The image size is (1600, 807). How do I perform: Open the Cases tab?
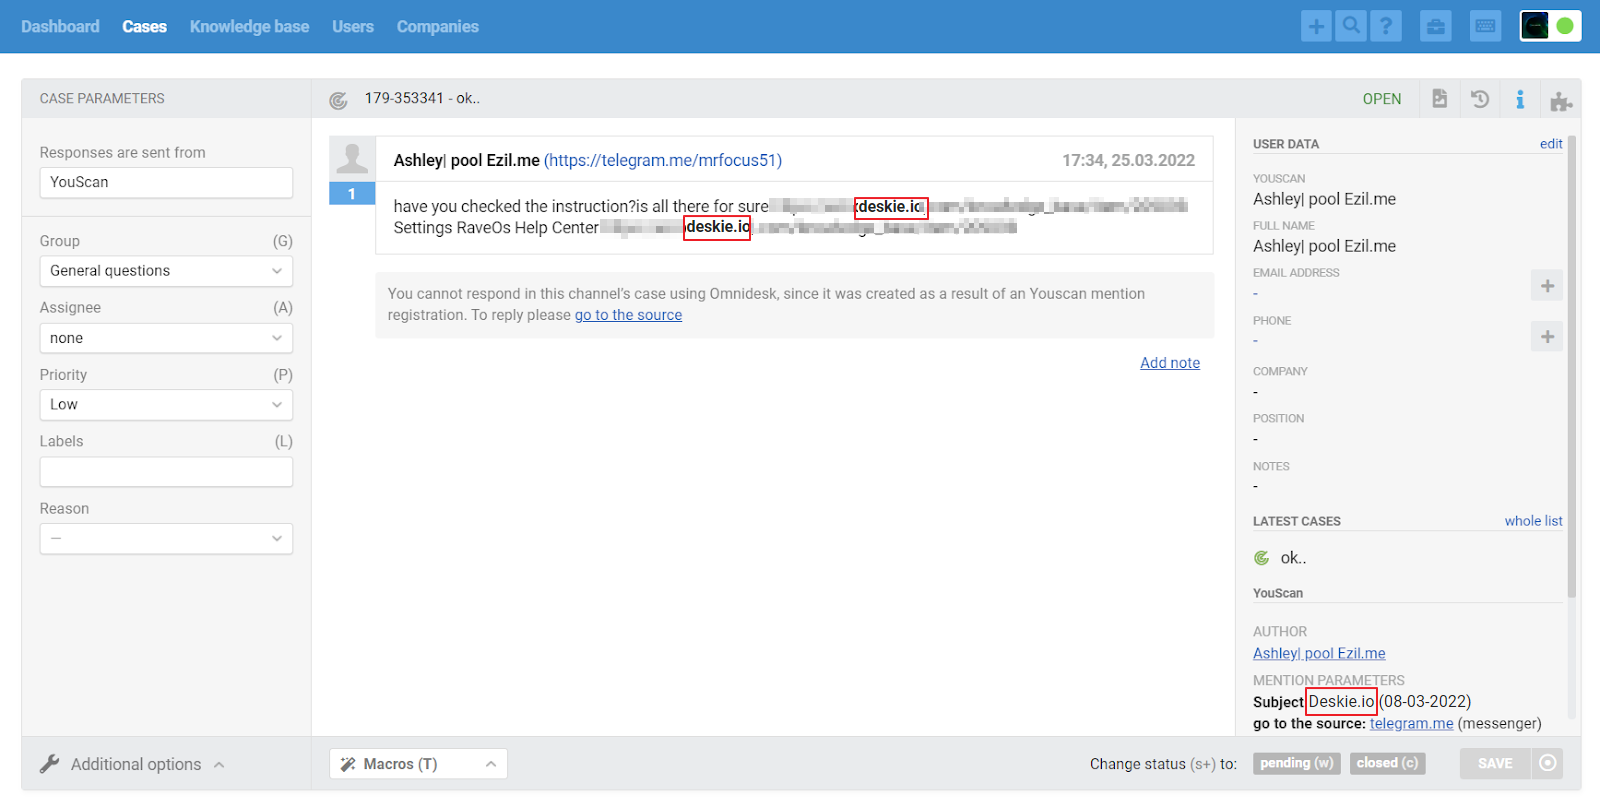click(144, 26)
